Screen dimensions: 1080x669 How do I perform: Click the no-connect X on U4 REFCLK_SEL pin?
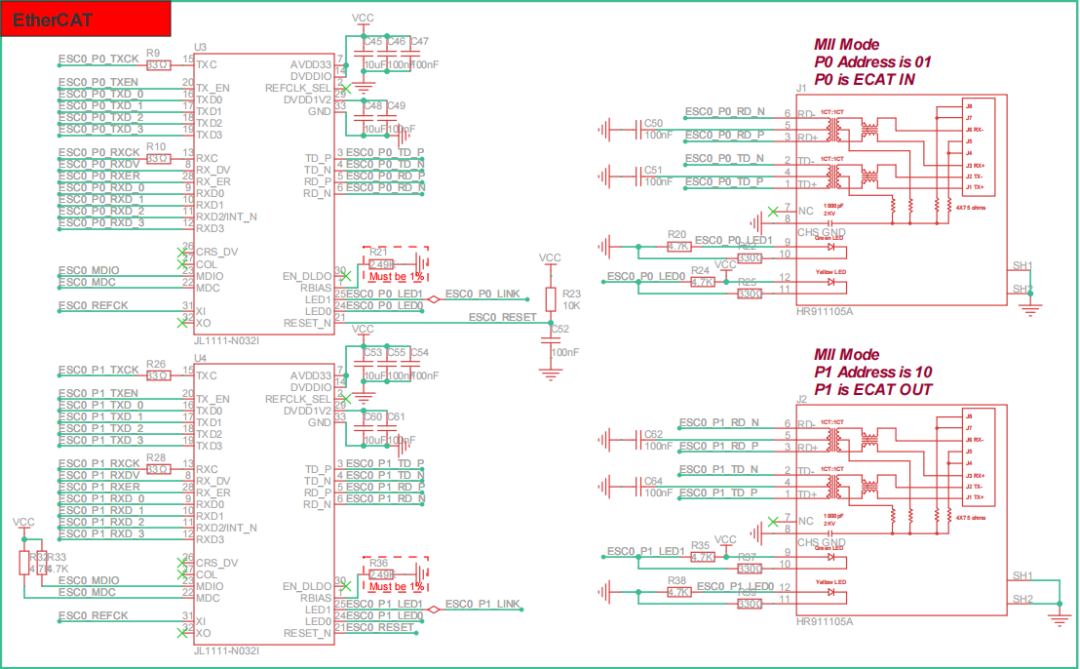coord(346,399)
